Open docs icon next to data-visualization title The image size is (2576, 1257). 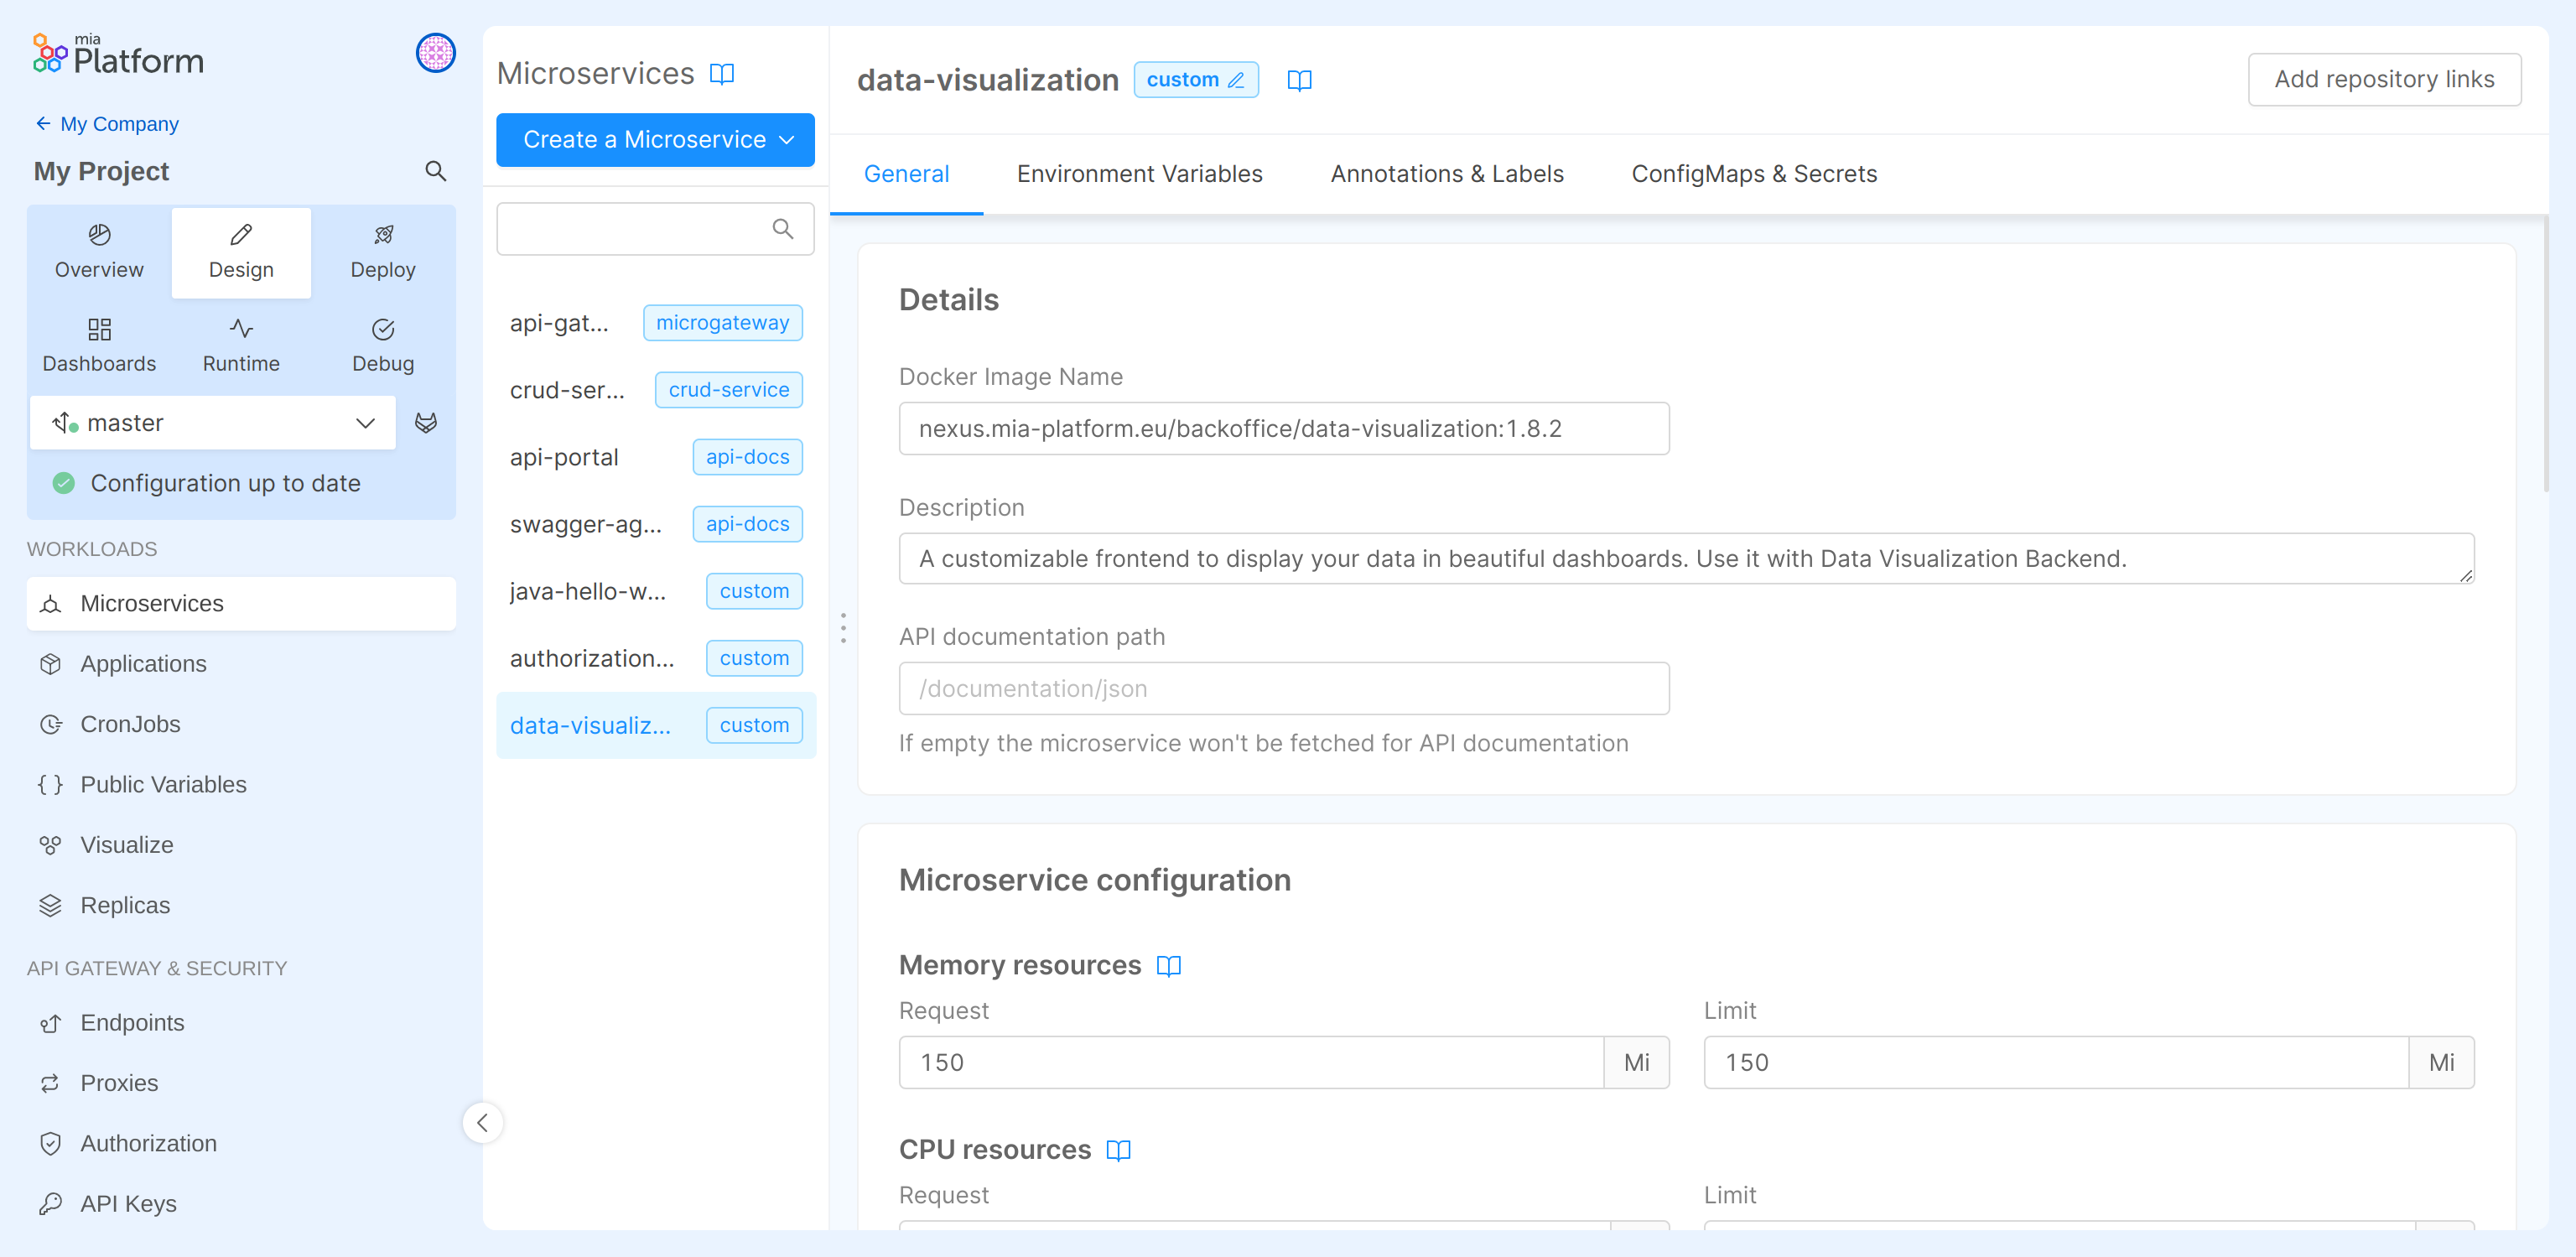[1299, 80]
